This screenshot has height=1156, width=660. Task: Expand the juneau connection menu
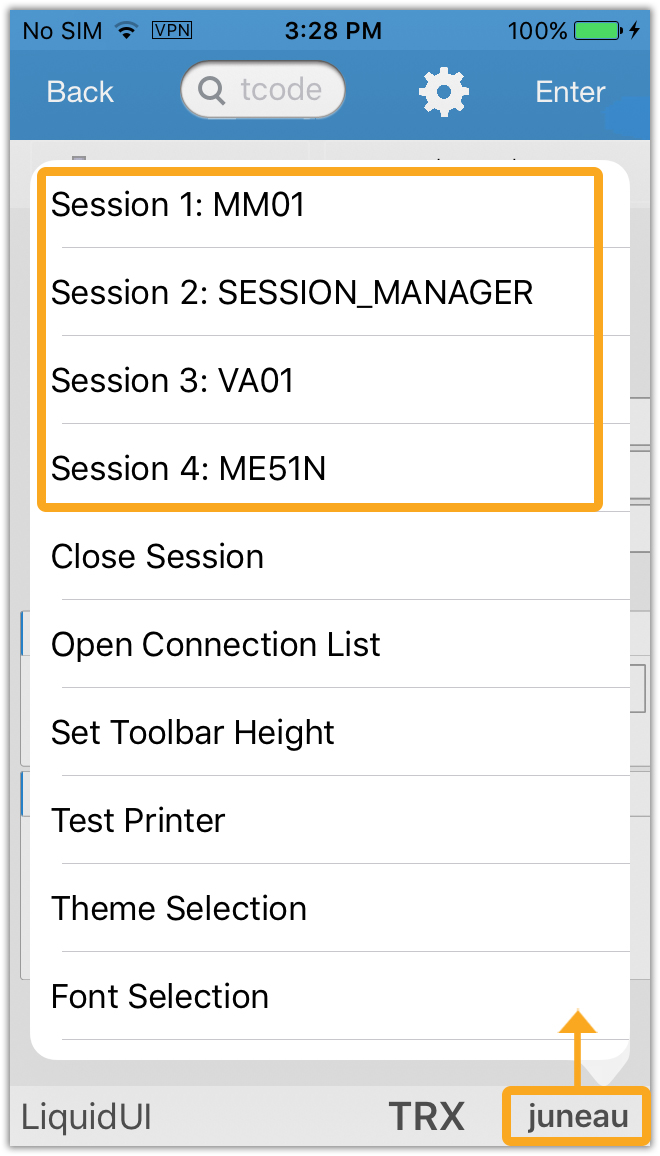click(577, 1116)
